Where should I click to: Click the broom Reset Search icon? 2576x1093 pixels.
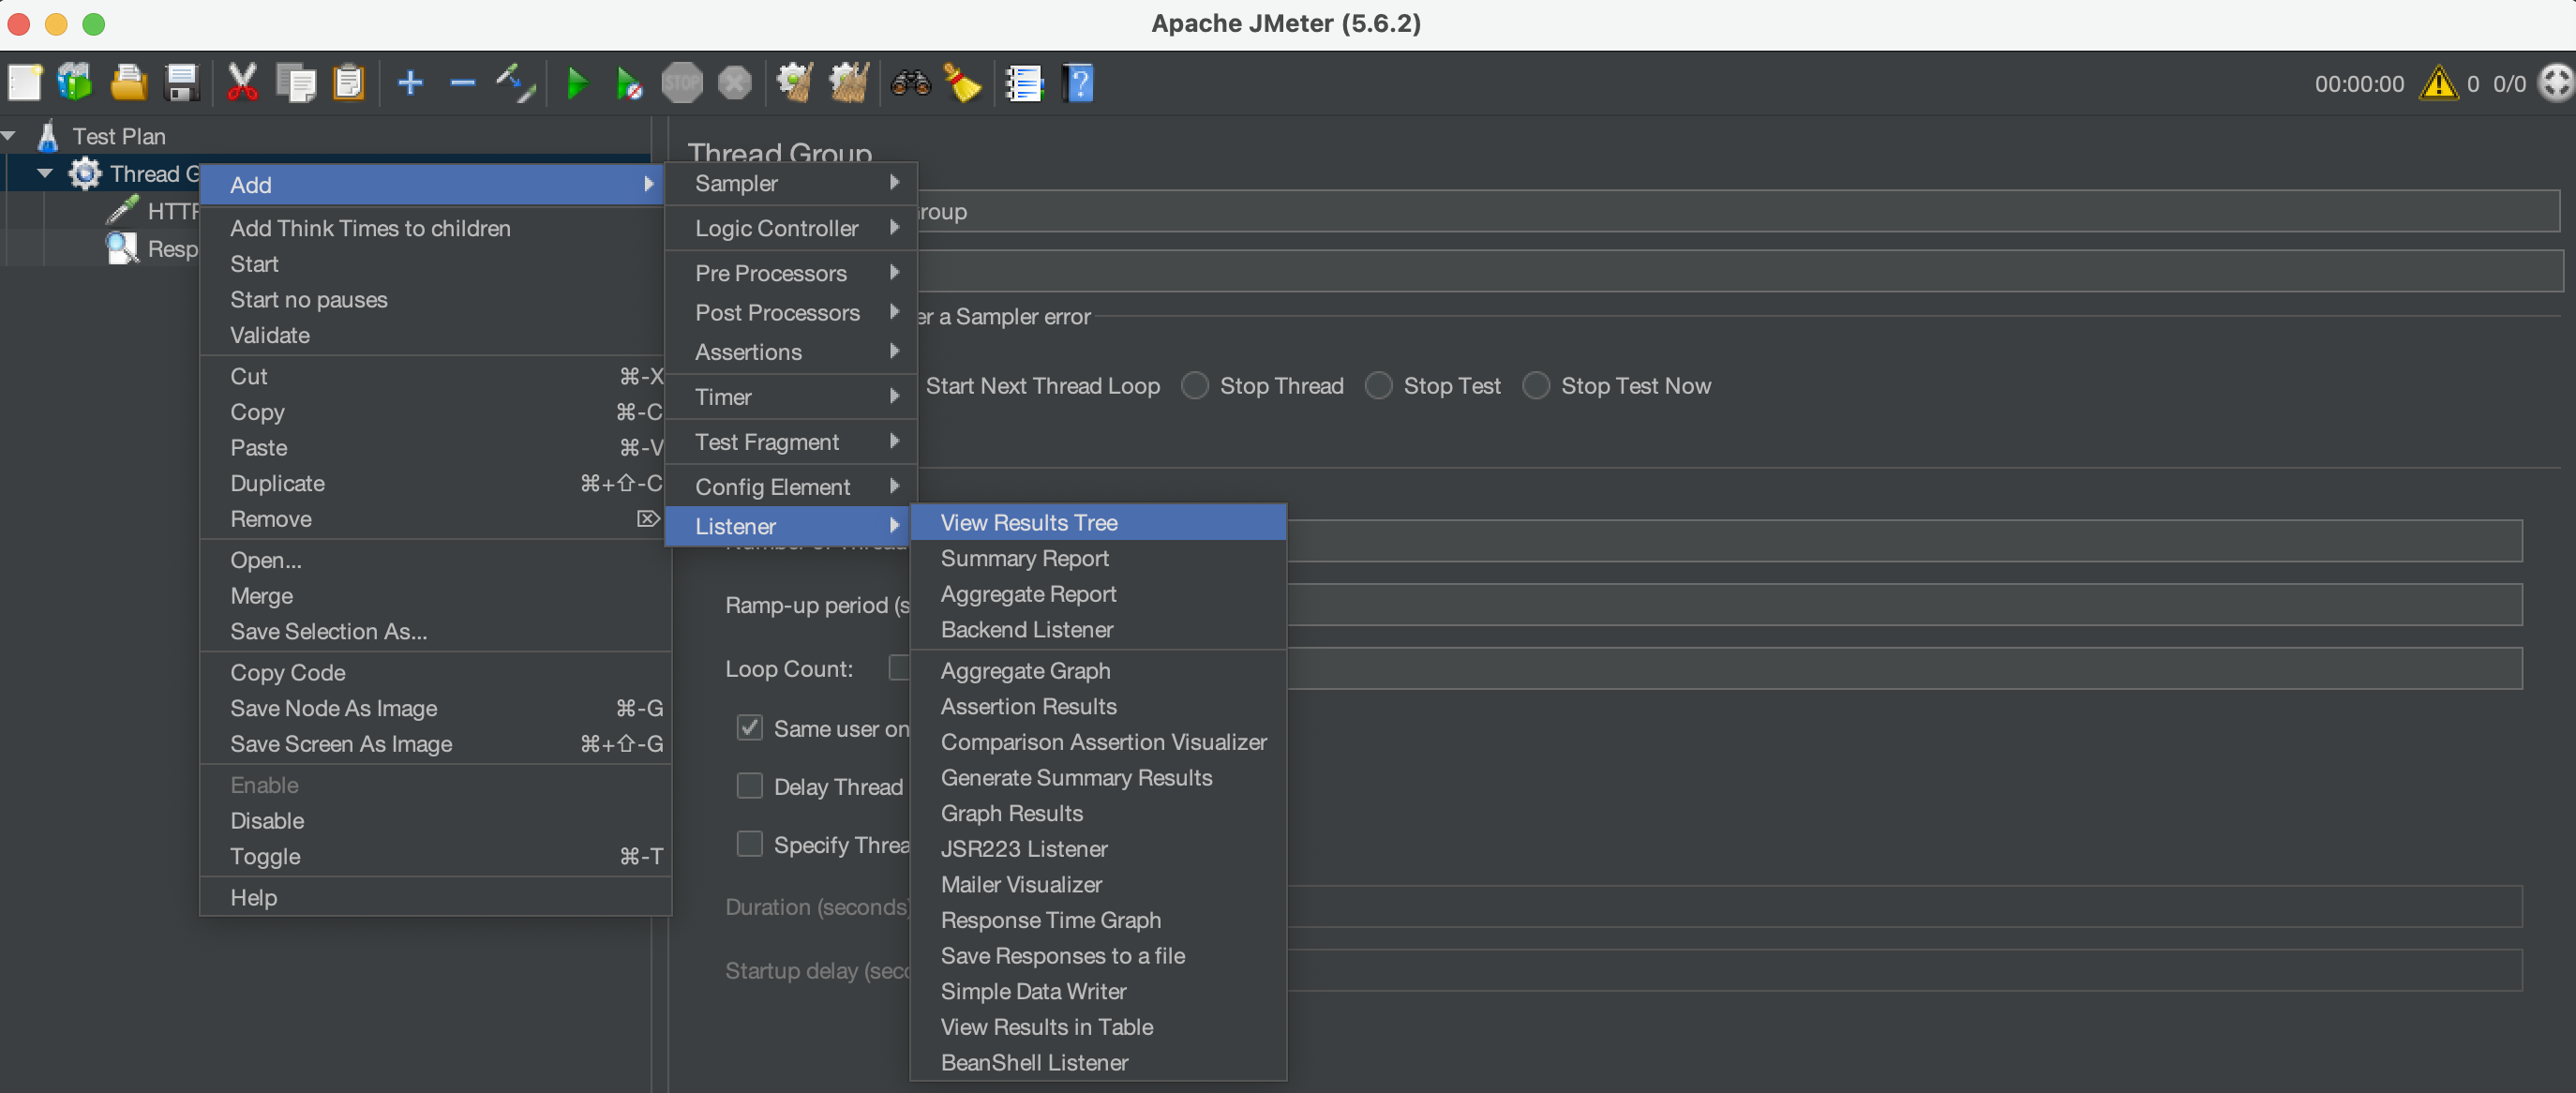click(x=962, y=83)
